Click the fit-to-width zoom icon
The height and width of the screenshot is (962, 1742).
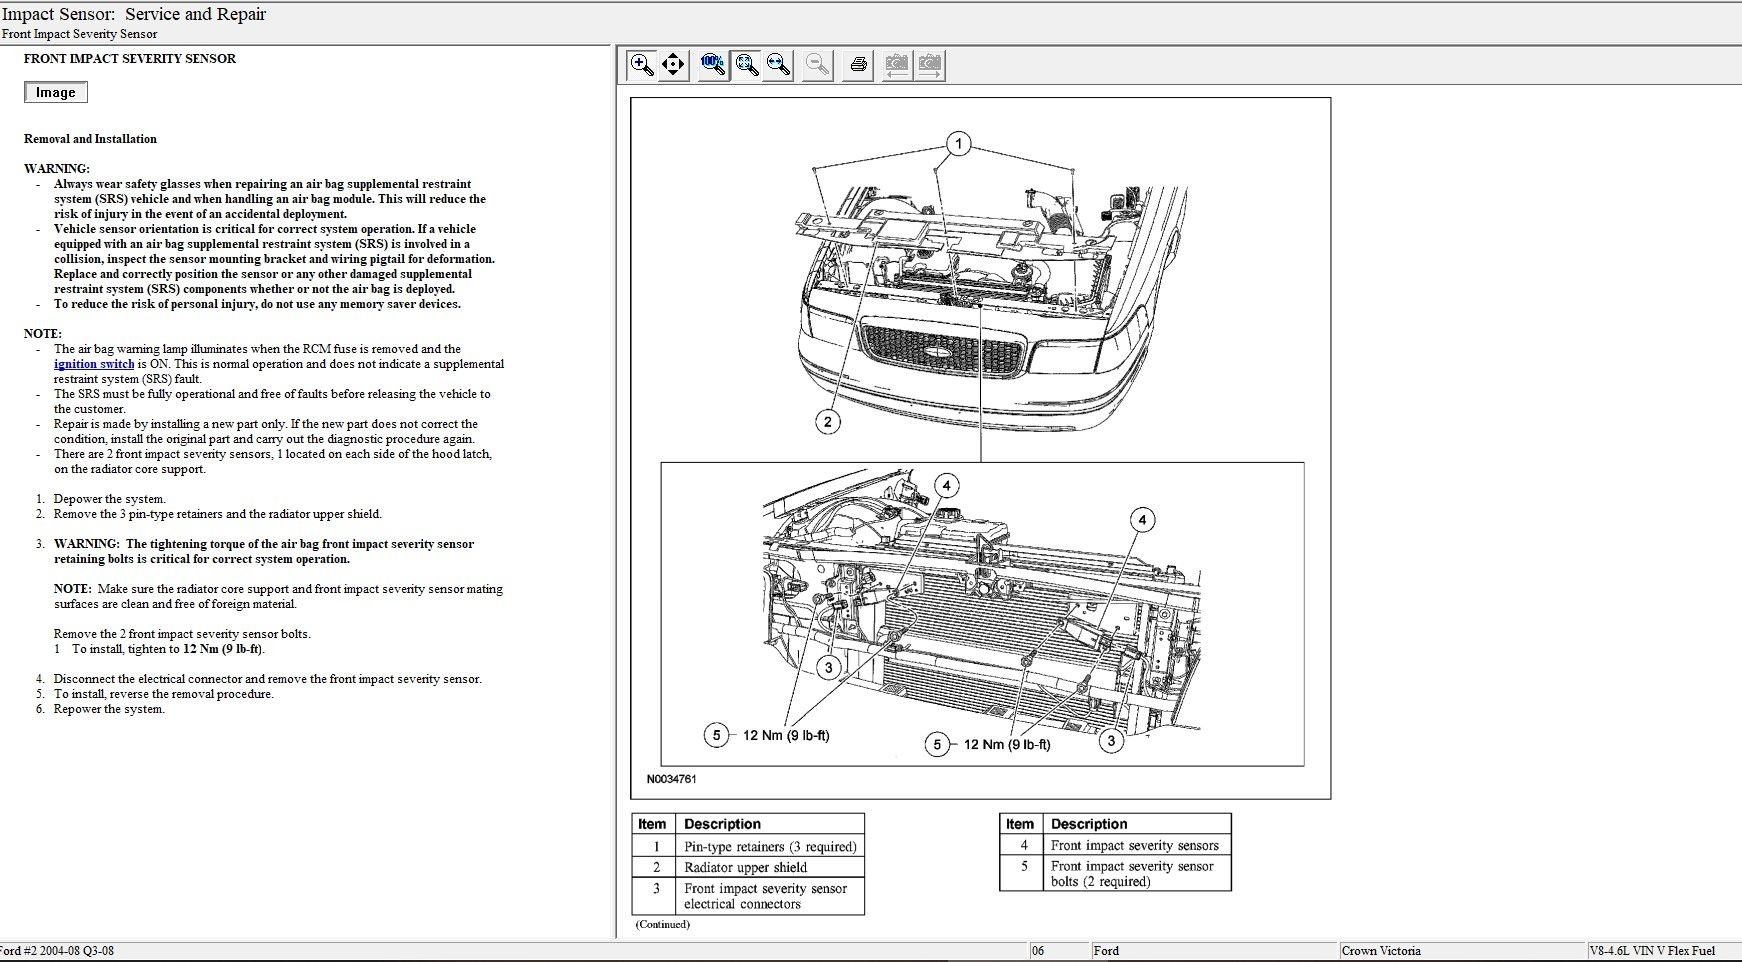(x=778, y=65)
